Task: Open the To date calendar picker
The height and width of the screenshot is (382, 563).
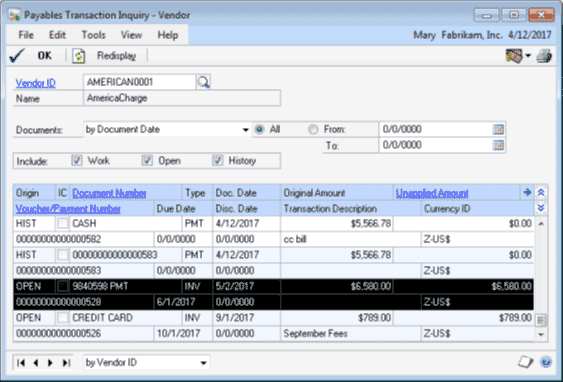Action: (498, 145)
